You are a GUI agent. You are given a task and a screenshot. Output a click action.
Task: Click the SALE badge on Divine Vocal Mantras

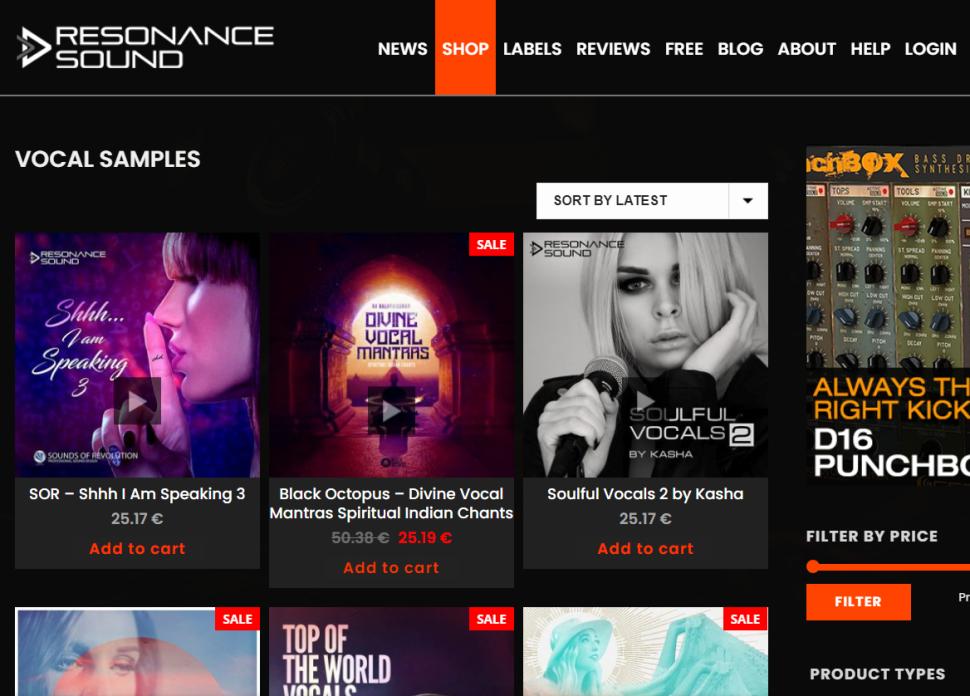pos(492,244)
